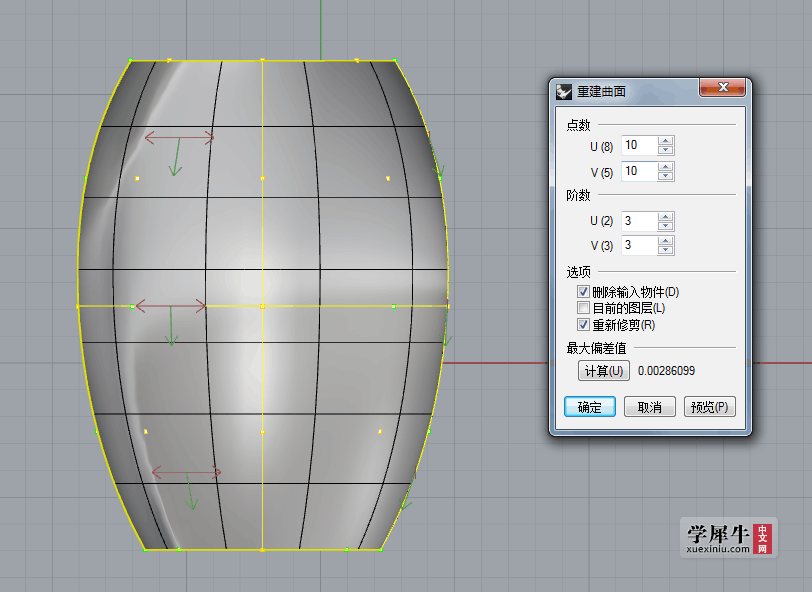812x592 pixels.
Task: Click the 重建曲面 dialog title text
Action: [x=601, y=92]
